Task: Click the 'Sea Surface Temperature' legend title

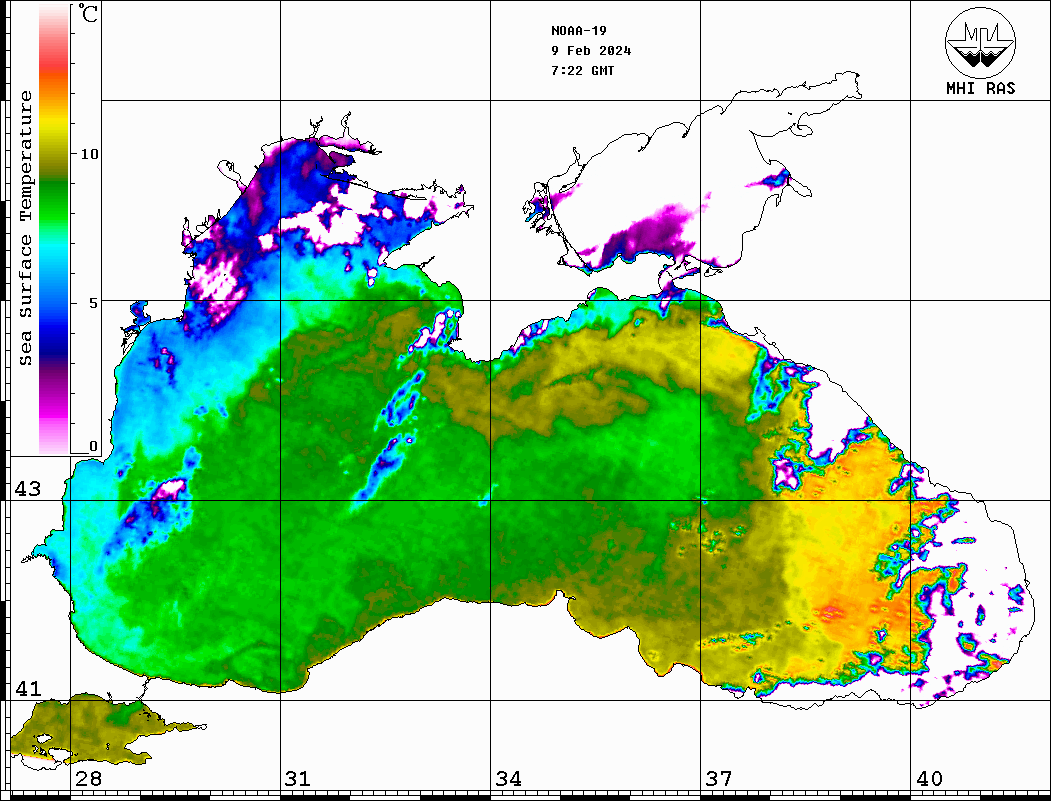Action: pos(25,228)
